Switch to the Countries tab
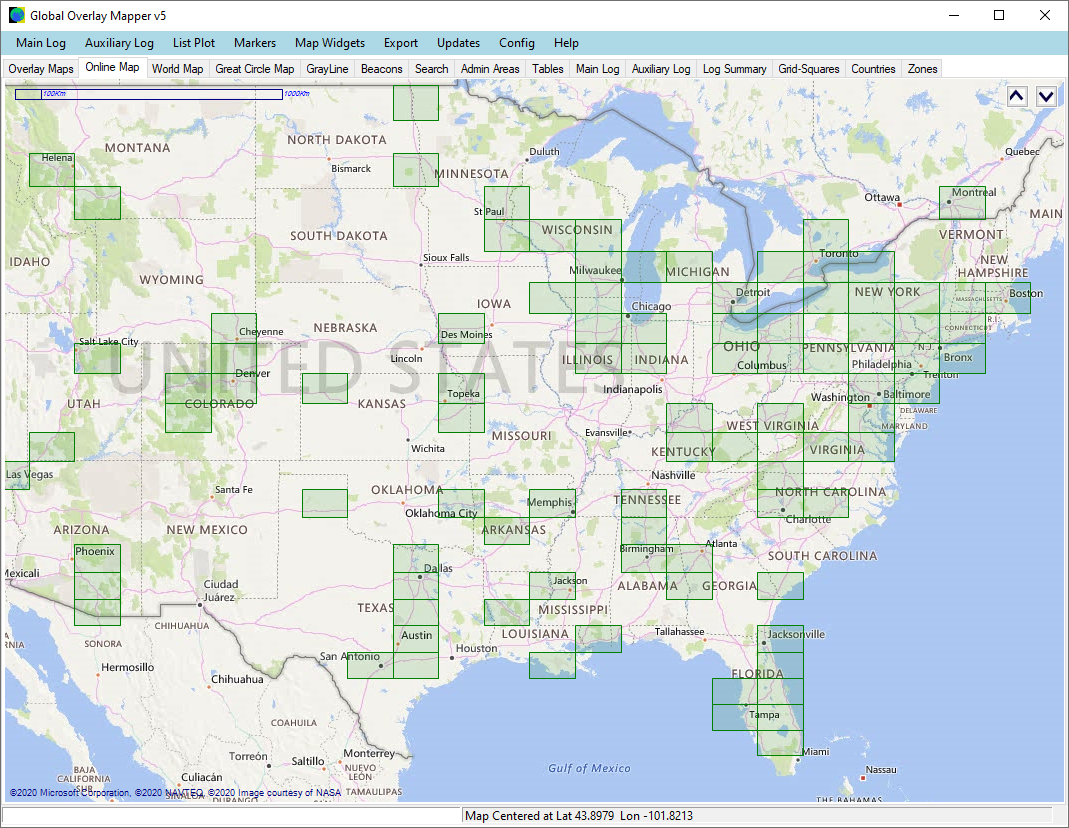The width and height of the screenshot is (1069, 828). pyautogui.click(x=873, y=69)
